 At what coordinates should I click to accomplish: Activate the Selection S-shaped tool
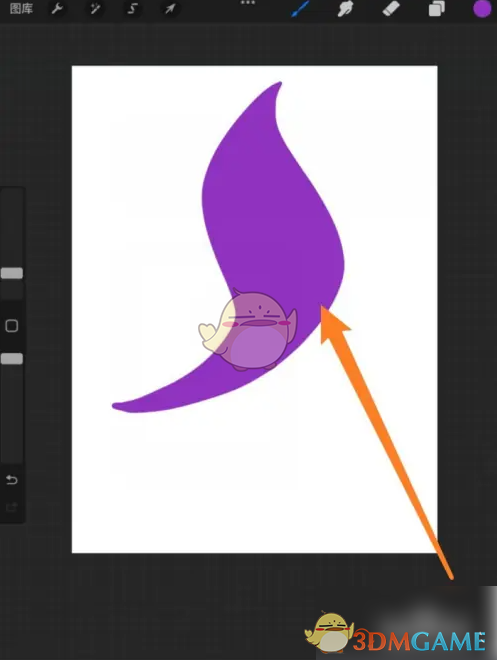click(x=132, y=8)
